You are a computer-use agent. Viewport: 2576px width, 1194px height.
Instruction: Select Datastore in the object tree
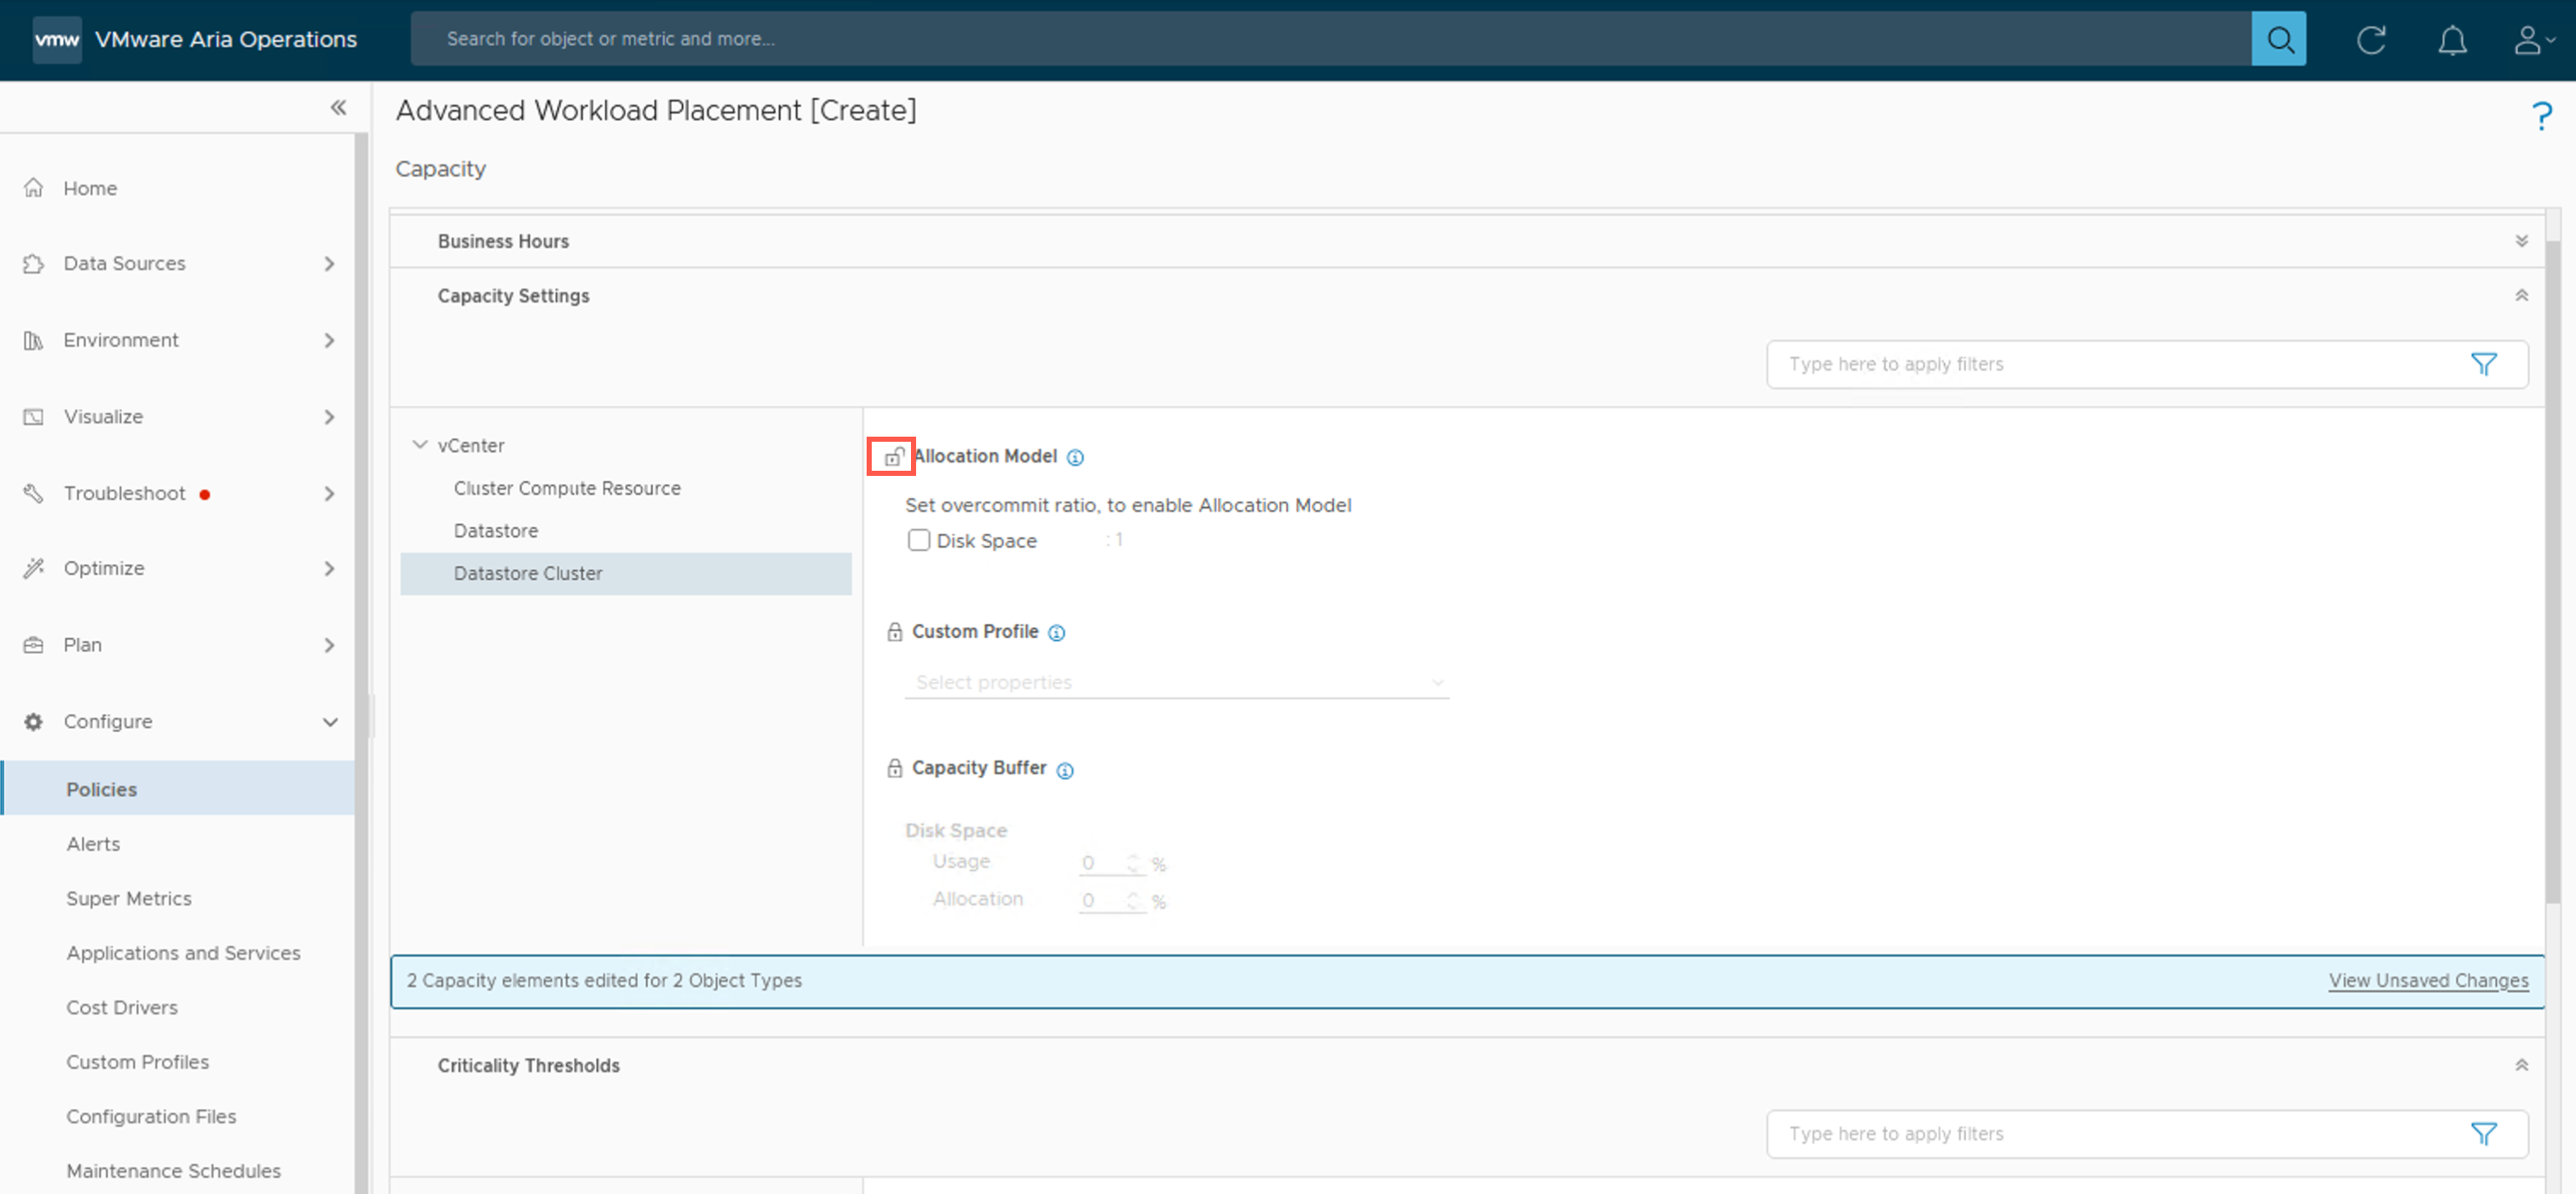coord(495,531)
